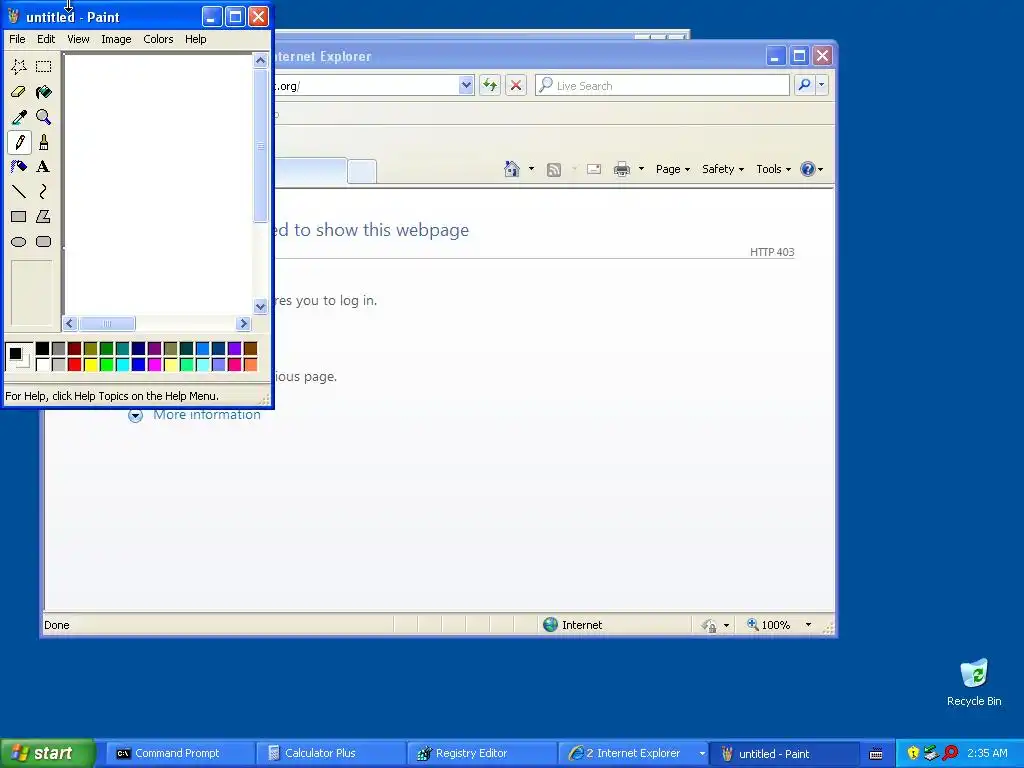This screenshot has height=768, width=1024.
Task: Click the Stop button in Internet Explorer
Action: [516, 85]
